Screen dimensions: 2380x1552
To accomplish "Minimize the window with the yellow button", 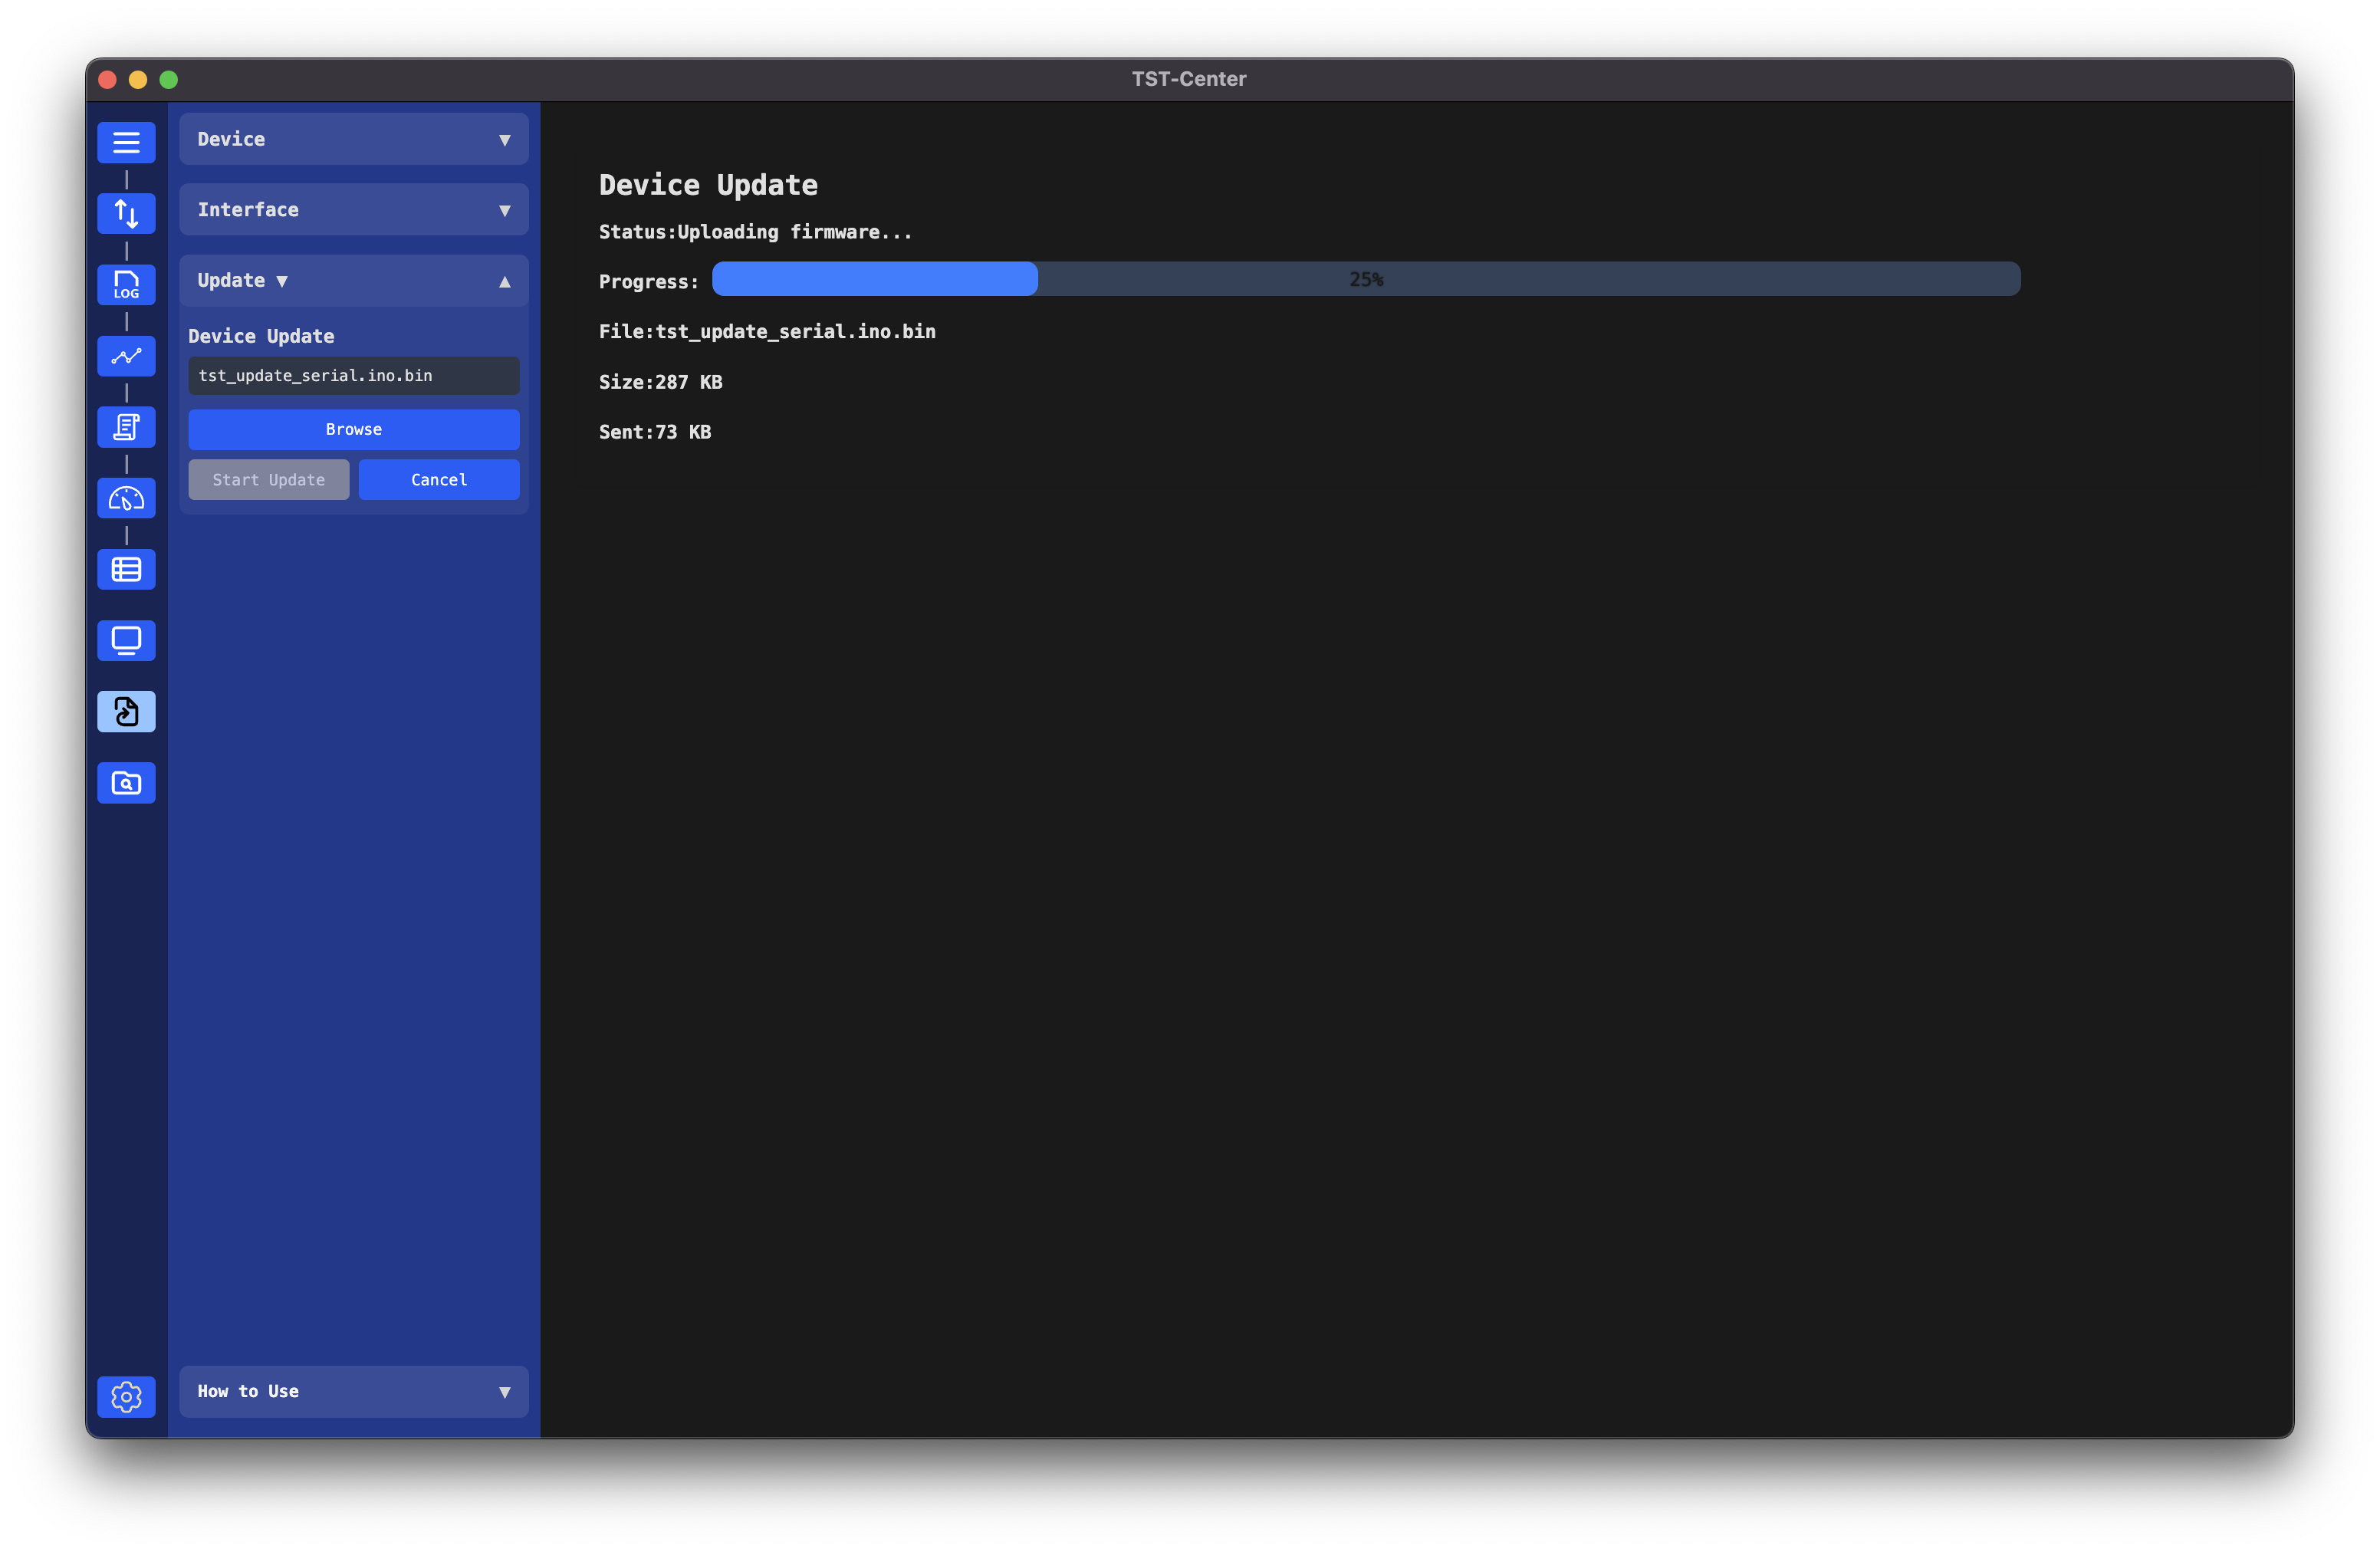I will pos(138,80).
